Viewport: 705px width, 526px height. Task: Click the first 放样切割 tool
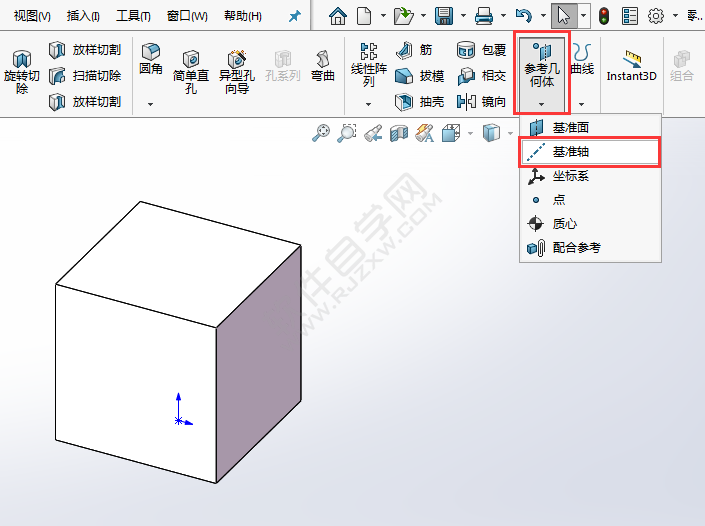[x=85, y=50]
